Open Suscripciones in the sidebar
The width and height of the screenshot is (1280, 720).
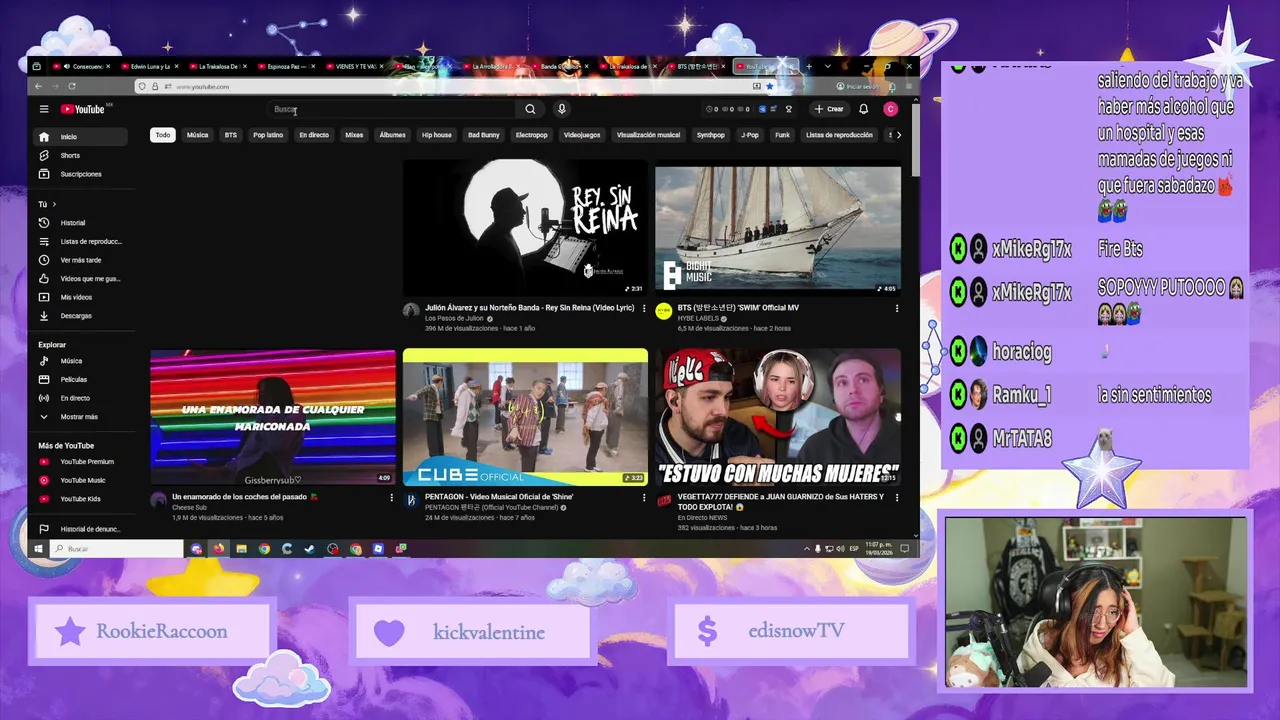(82, 174)
